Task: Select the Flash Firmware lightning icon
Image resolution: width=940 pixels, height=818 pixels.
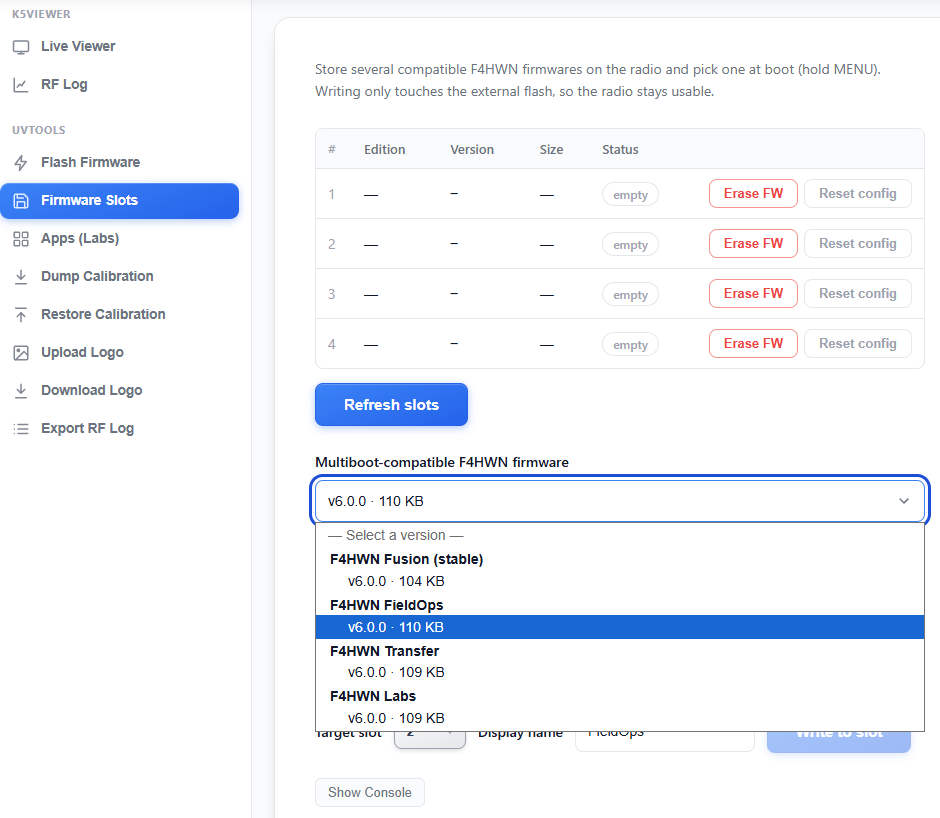Action: point(21,163)
